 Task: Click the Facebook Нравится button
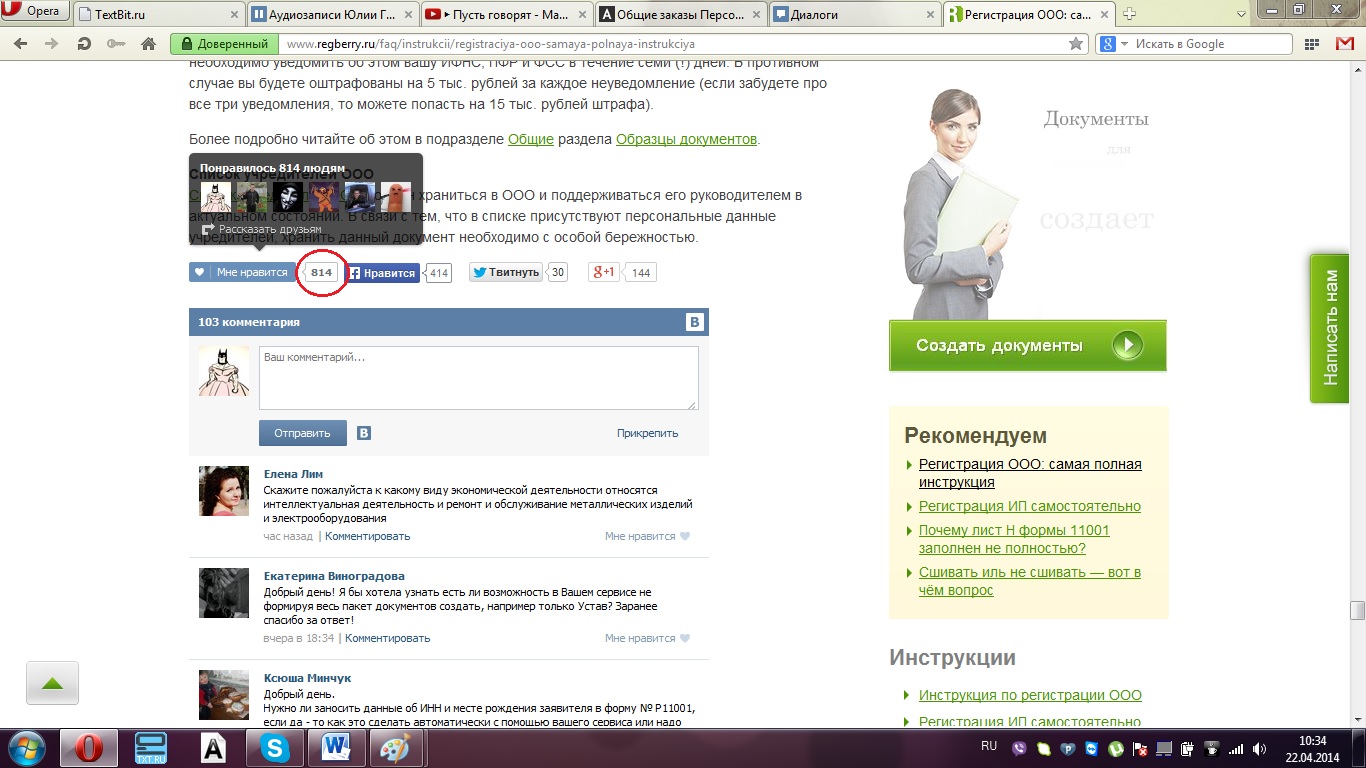[382, 273]
